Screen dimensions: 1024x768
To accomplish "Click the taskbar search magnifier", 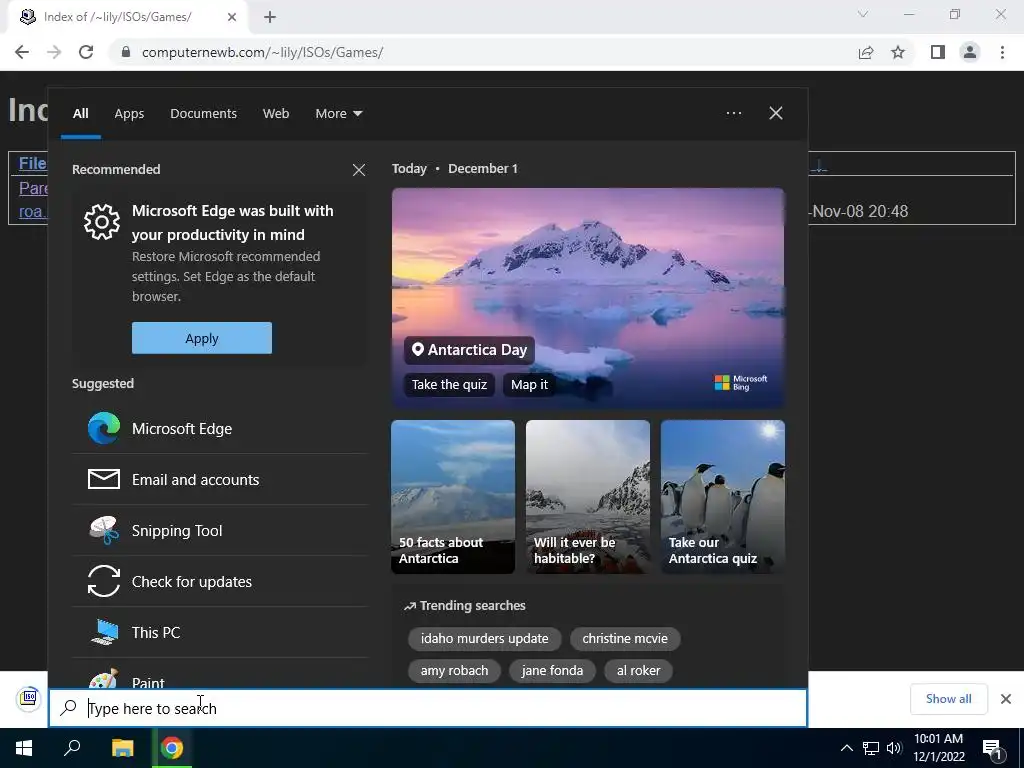I will pyautogui.click(x=72, y=748).
